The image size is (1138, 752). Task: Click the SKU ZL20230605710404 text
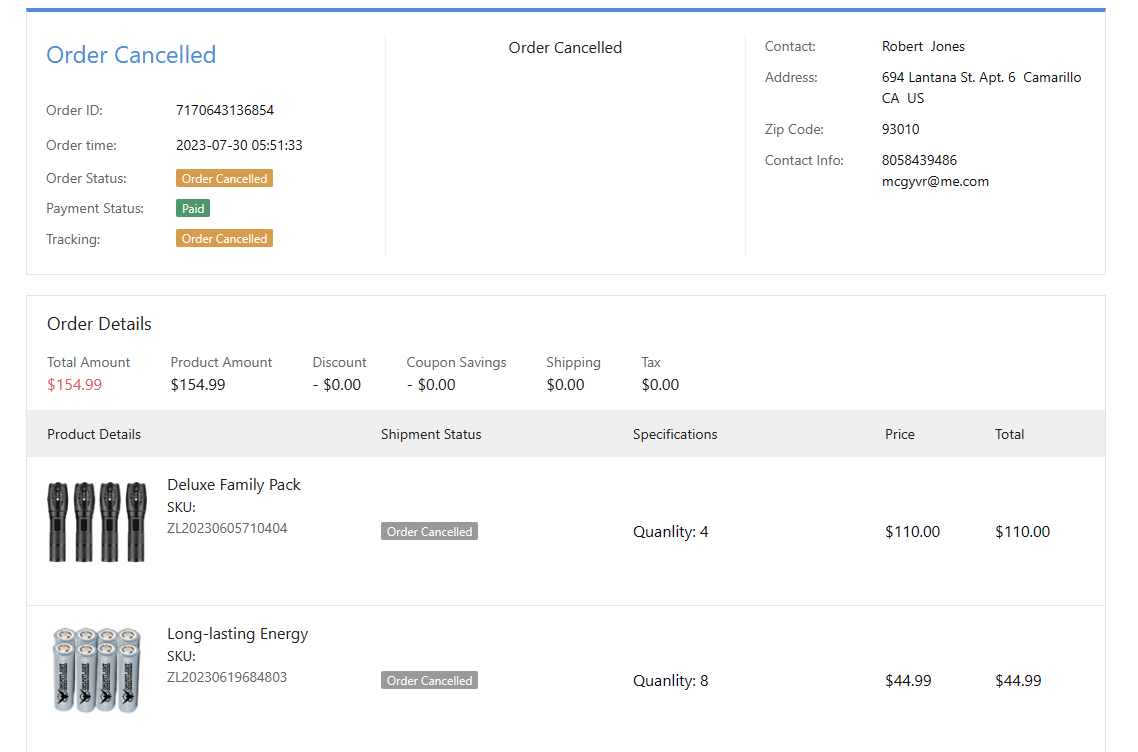tap(227, 528)
